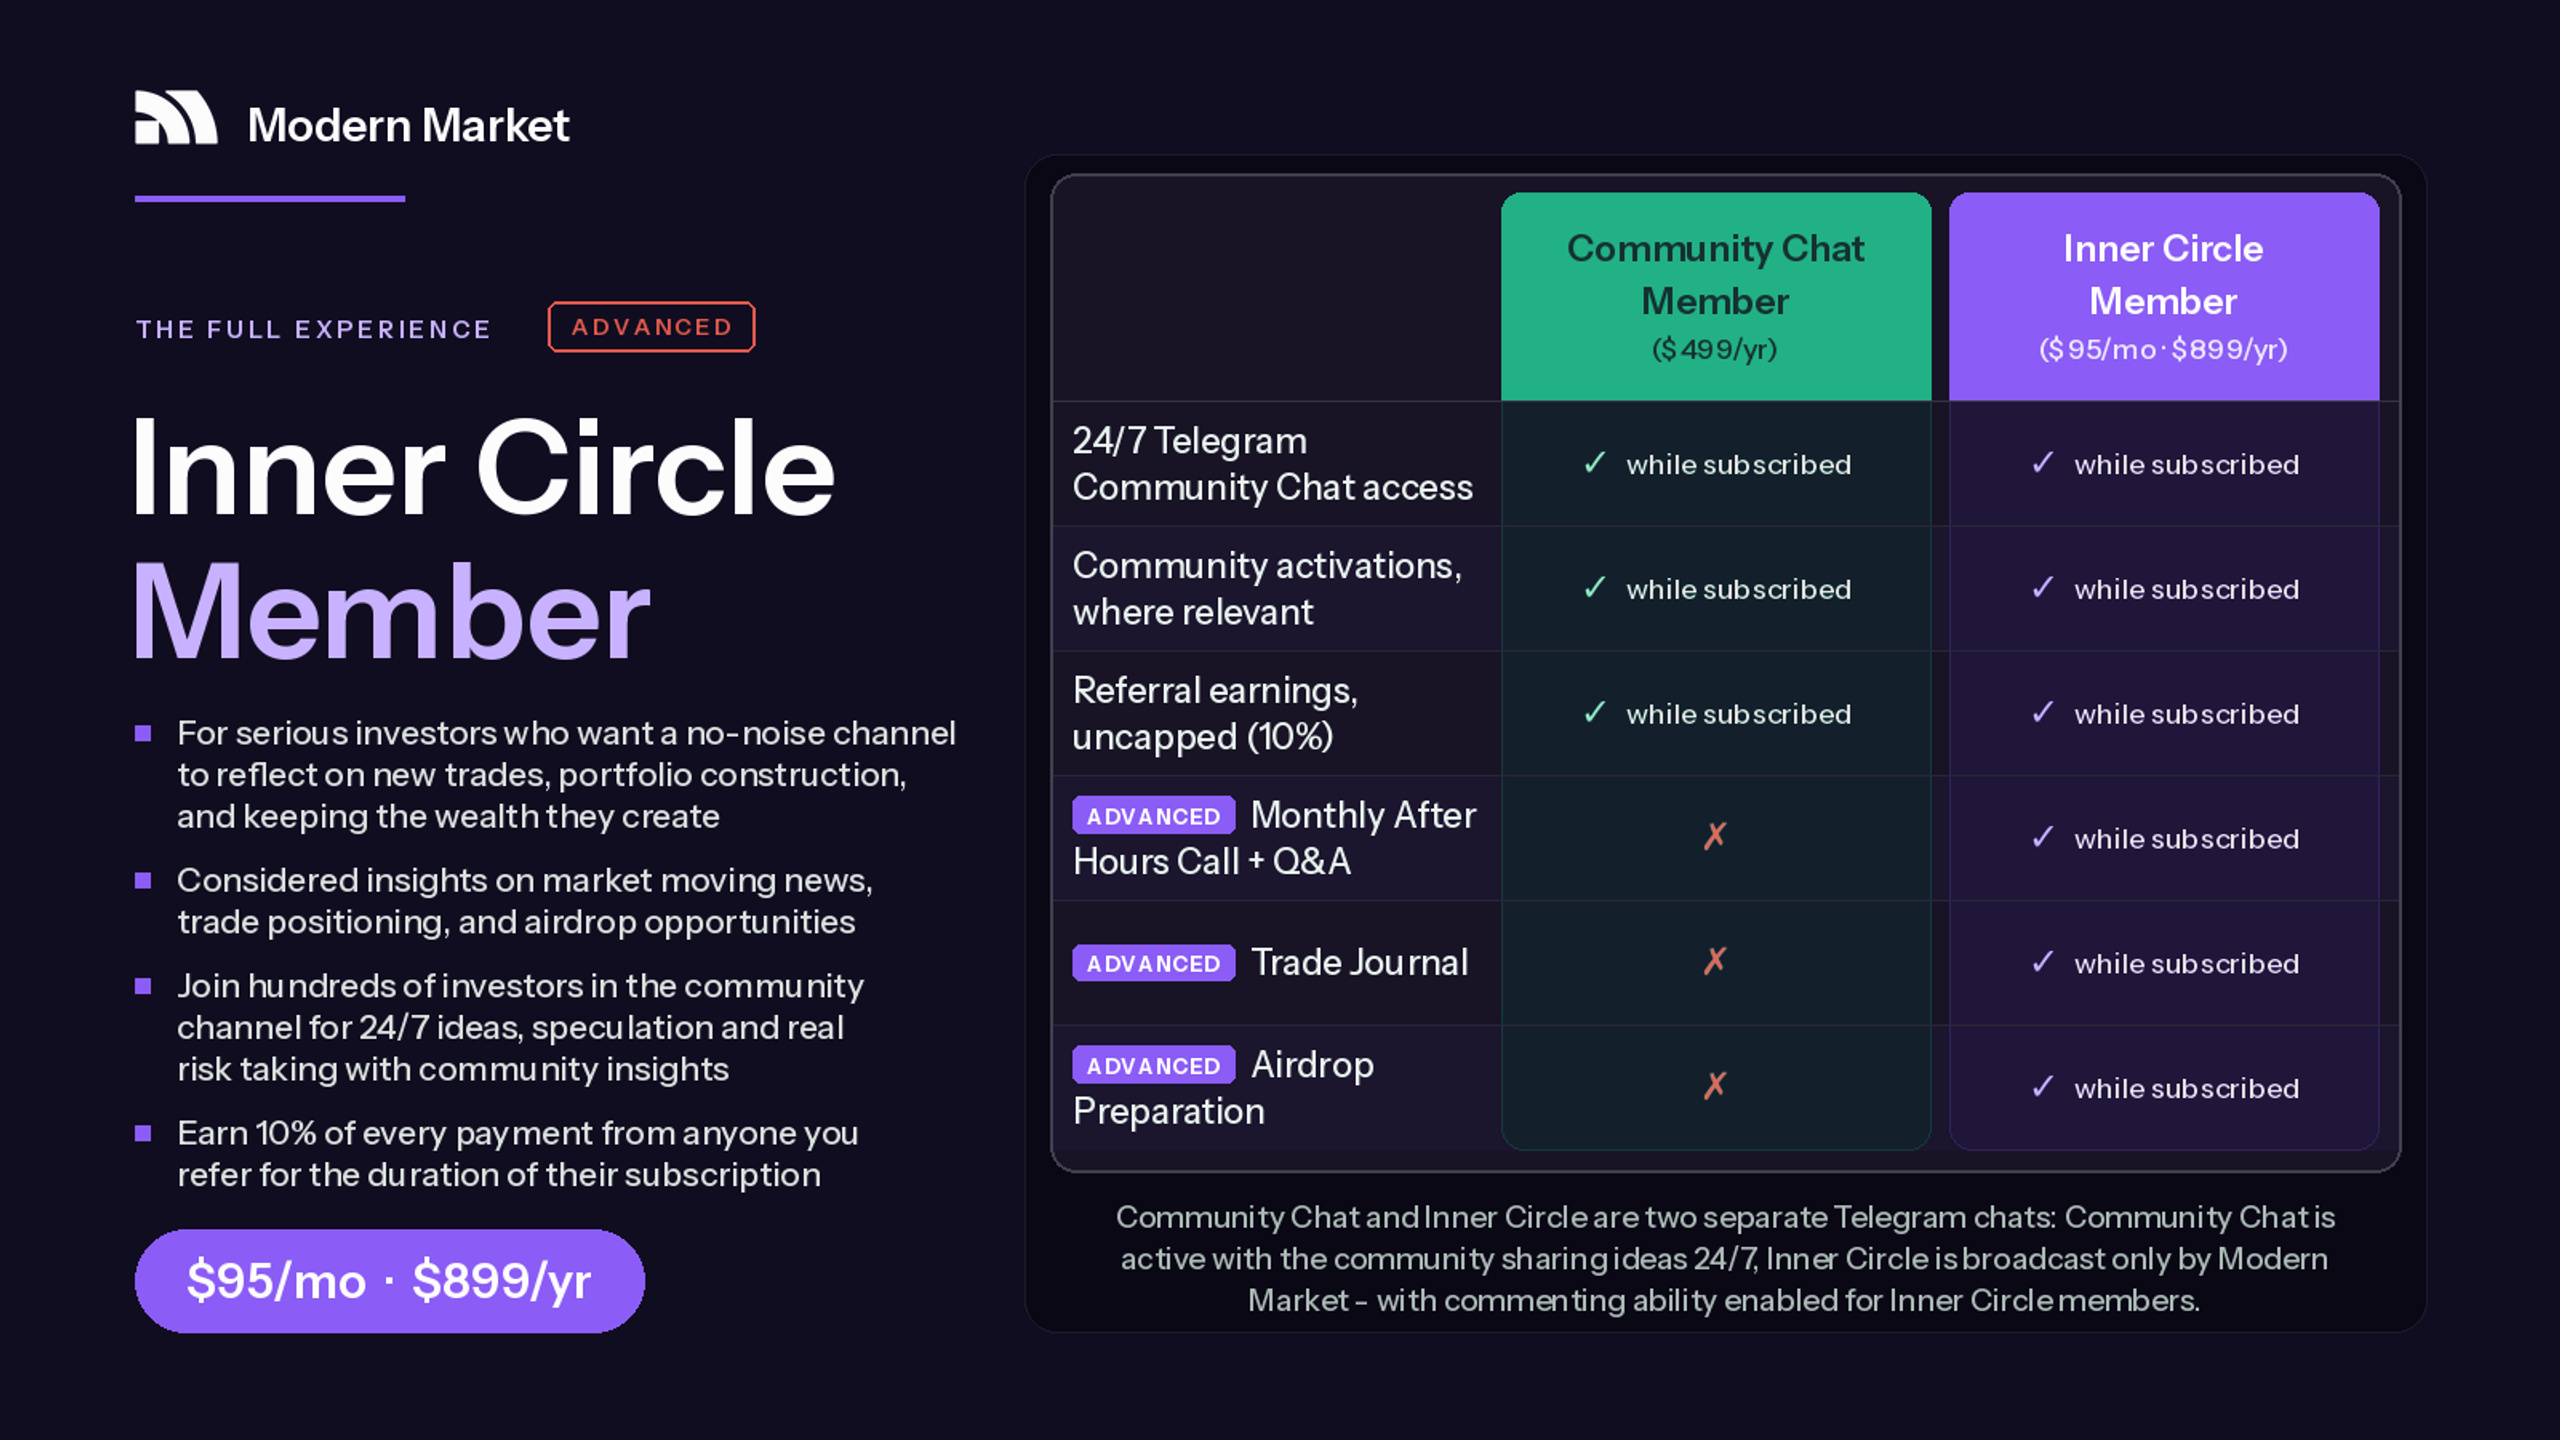This screenshot has width=2560, height=1440.
Task: Click the Inner Circle checkmark in the Trade Journal row
Action: [2043, 961]
